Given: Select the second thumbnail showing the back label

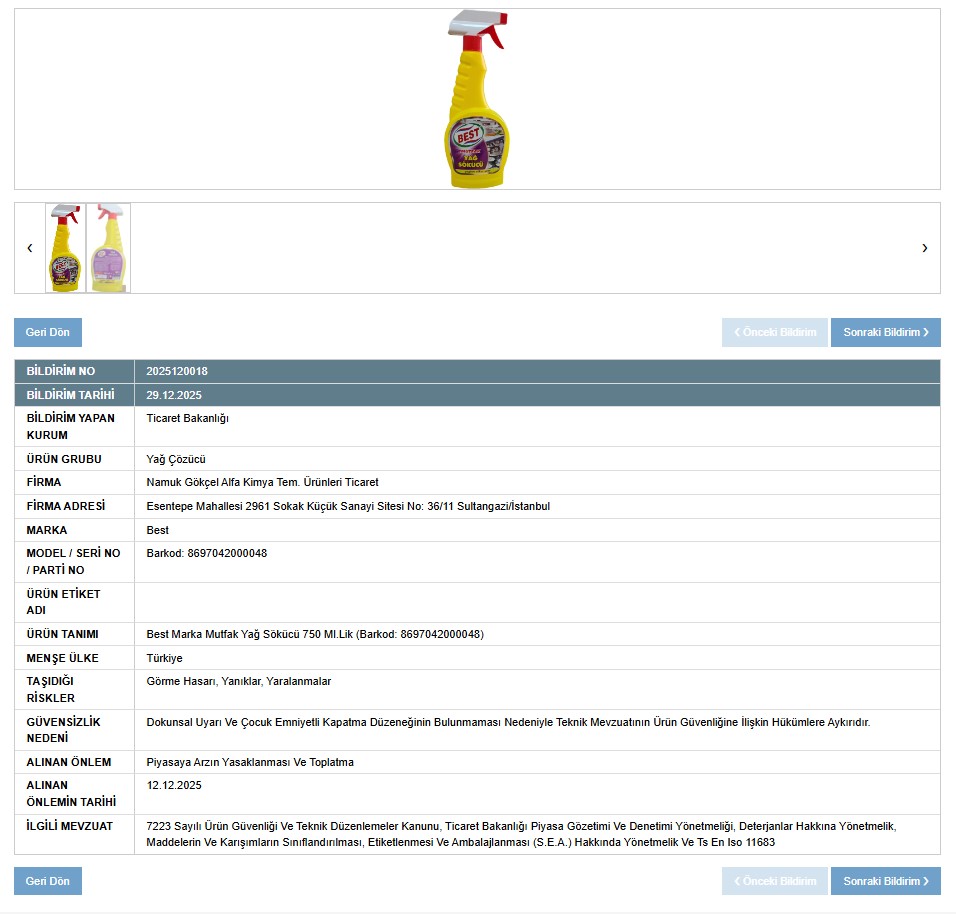Looking at the screenshot, I should click(x=108, y=248).
